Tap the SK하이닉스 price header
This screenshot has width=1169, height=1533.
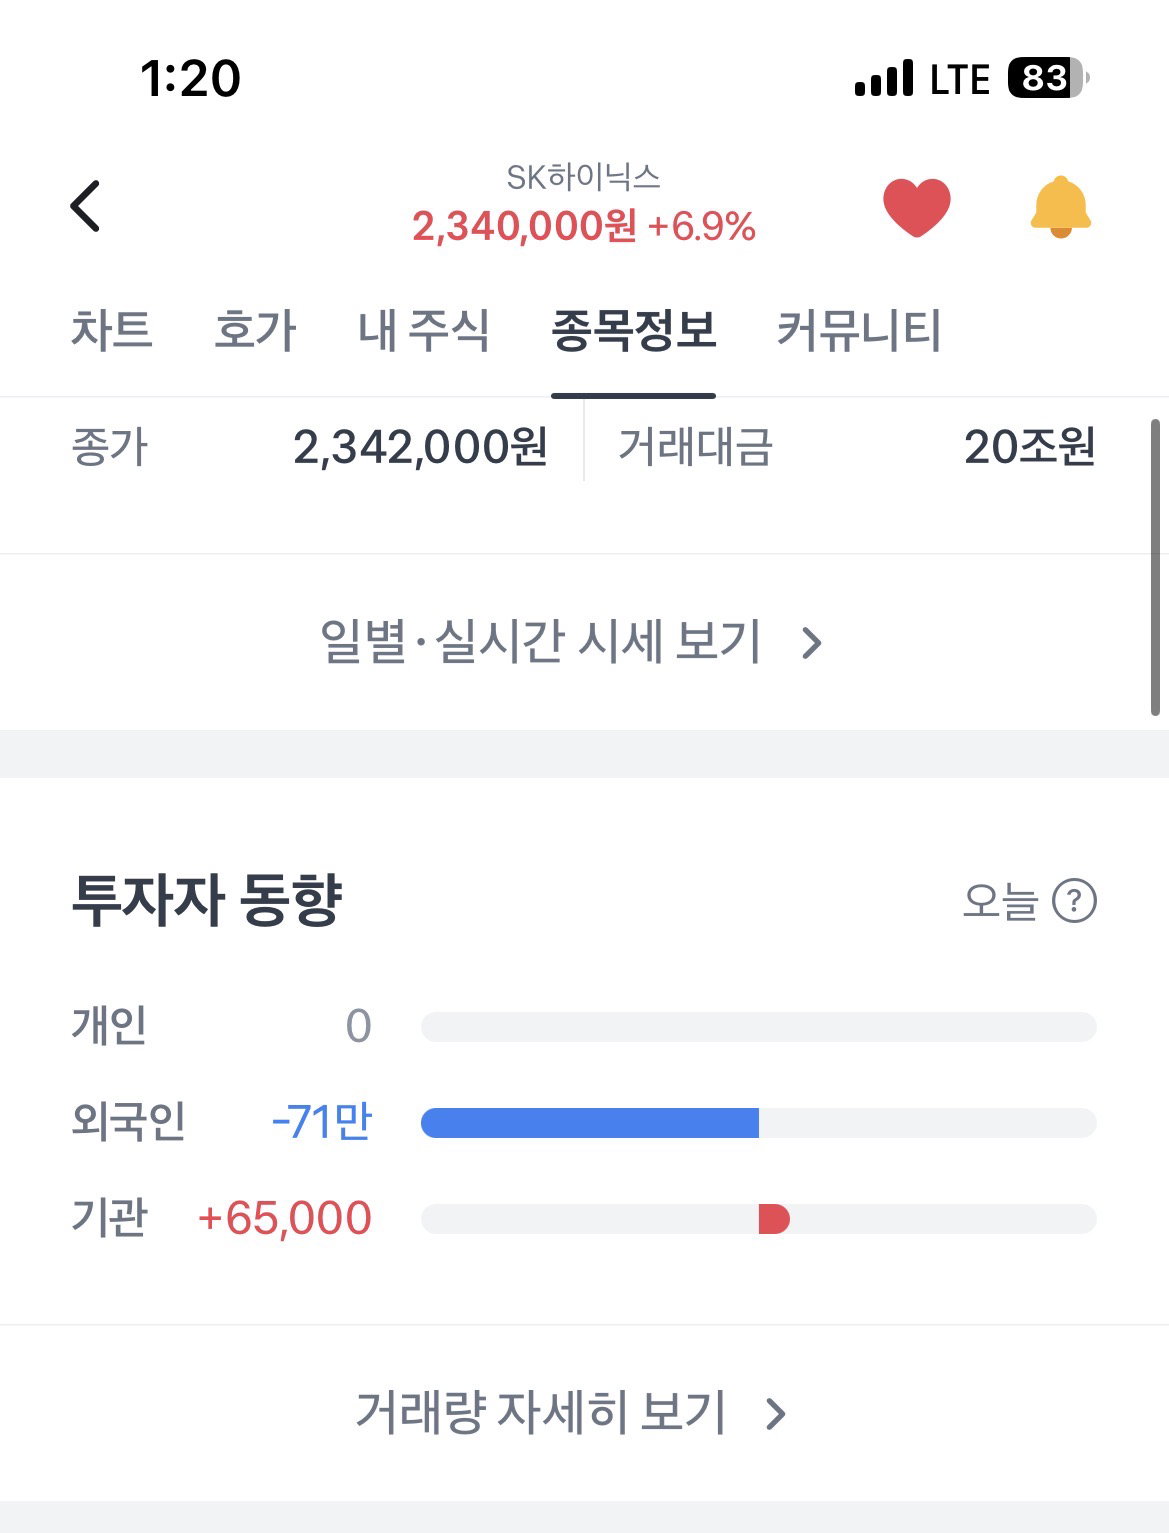point(584,205)
